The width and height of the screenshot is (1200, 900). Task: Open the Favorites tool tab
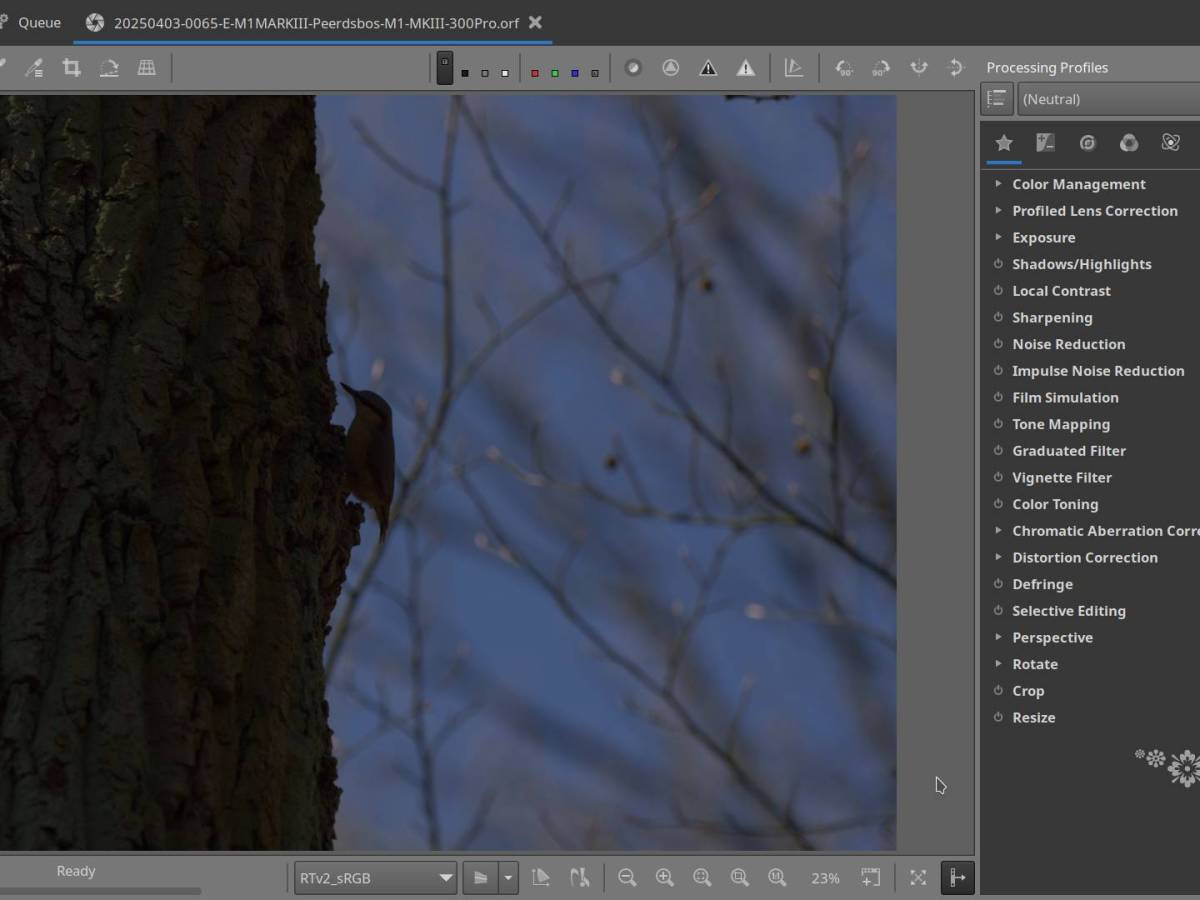tap(1004, 143)
